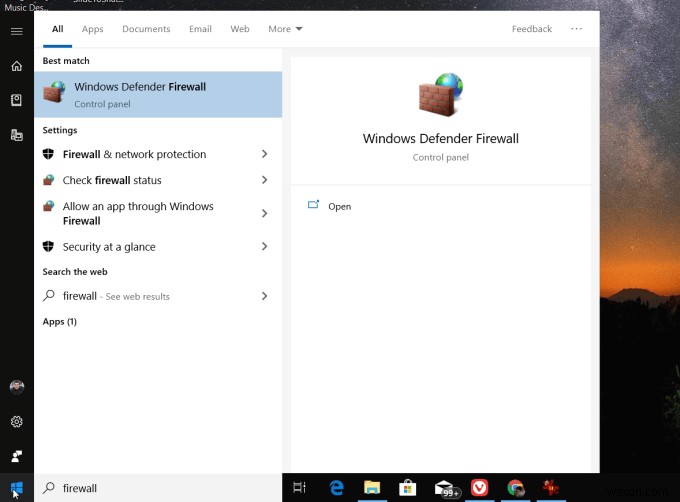
Task: Click icon beside Allow an app through Windows Firewall
Action: pyautogui.click(x=49, y=206)
